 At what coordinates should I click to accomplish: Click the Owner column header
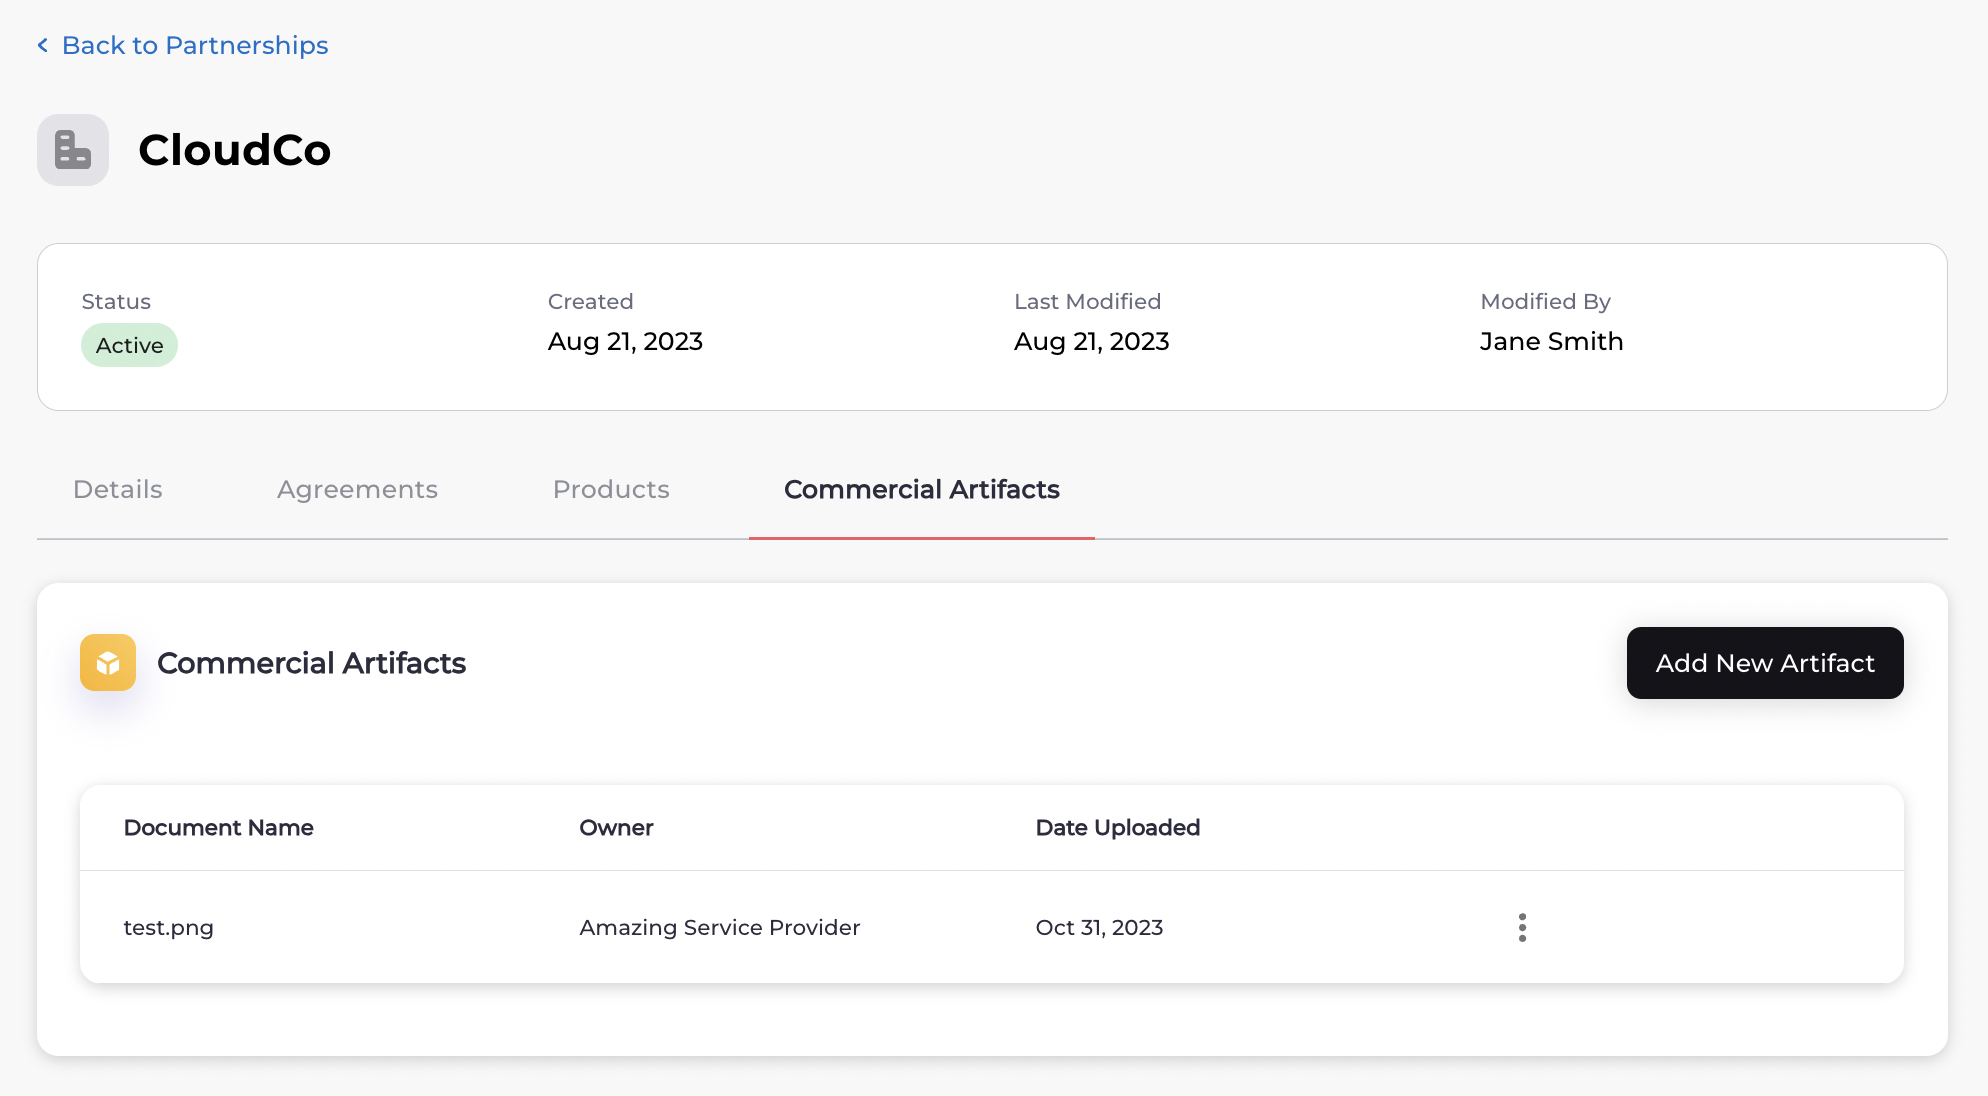(616, 827)
